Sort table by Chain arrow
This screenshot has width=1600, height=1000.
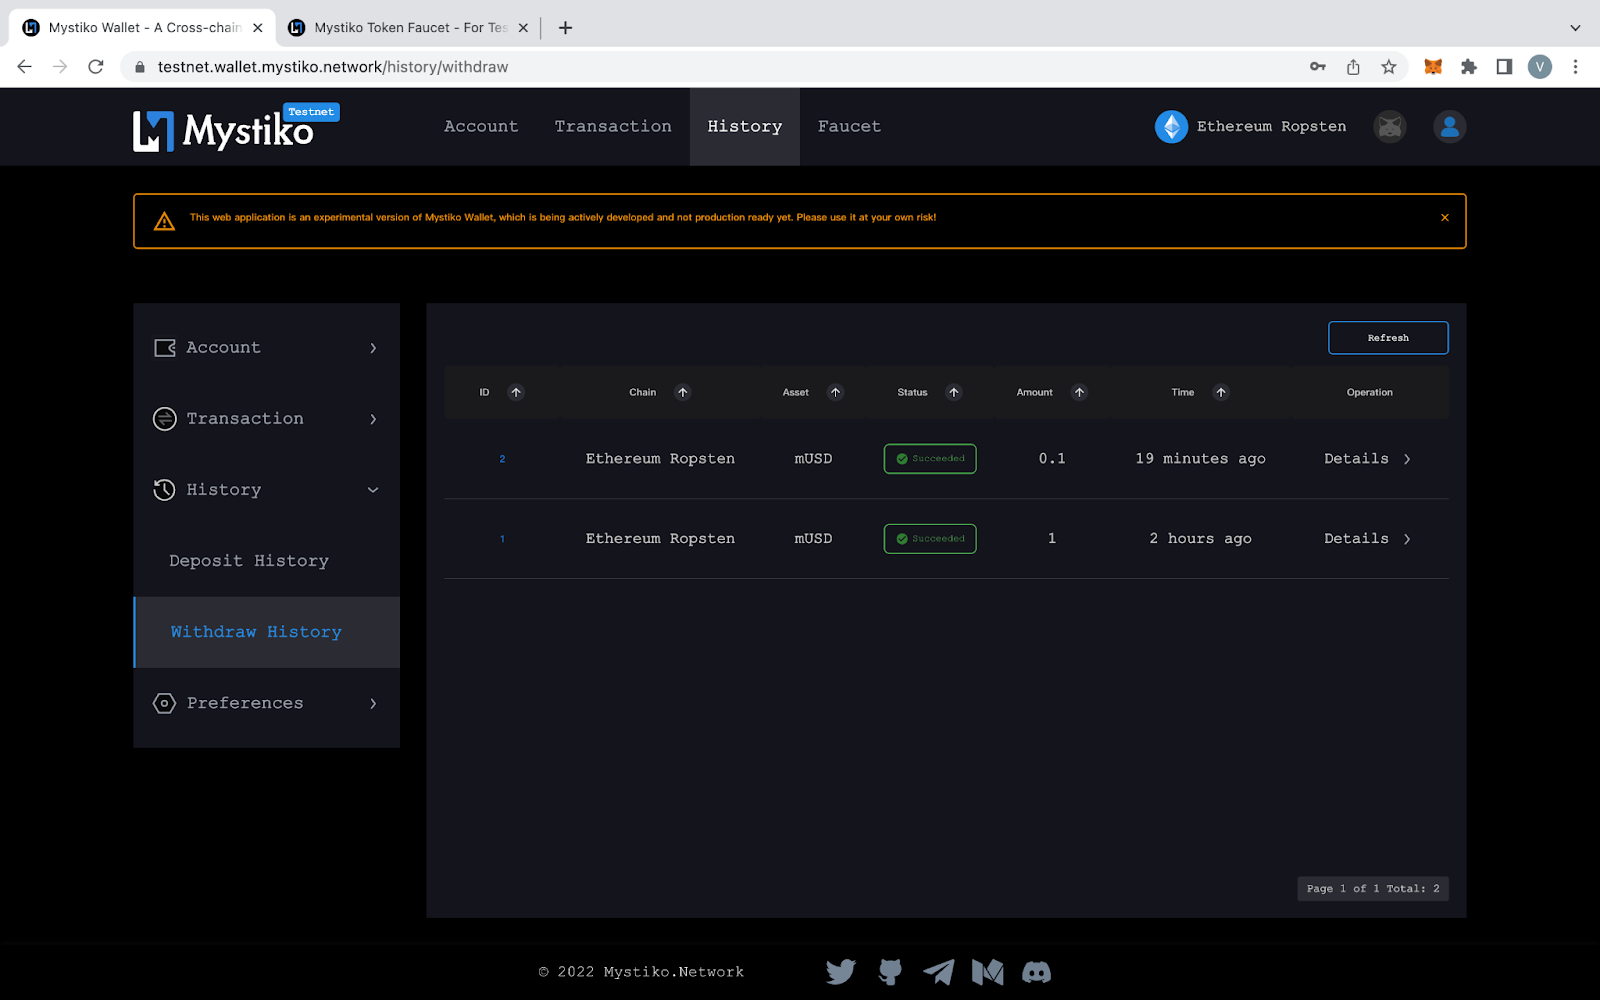click(683, 392)
